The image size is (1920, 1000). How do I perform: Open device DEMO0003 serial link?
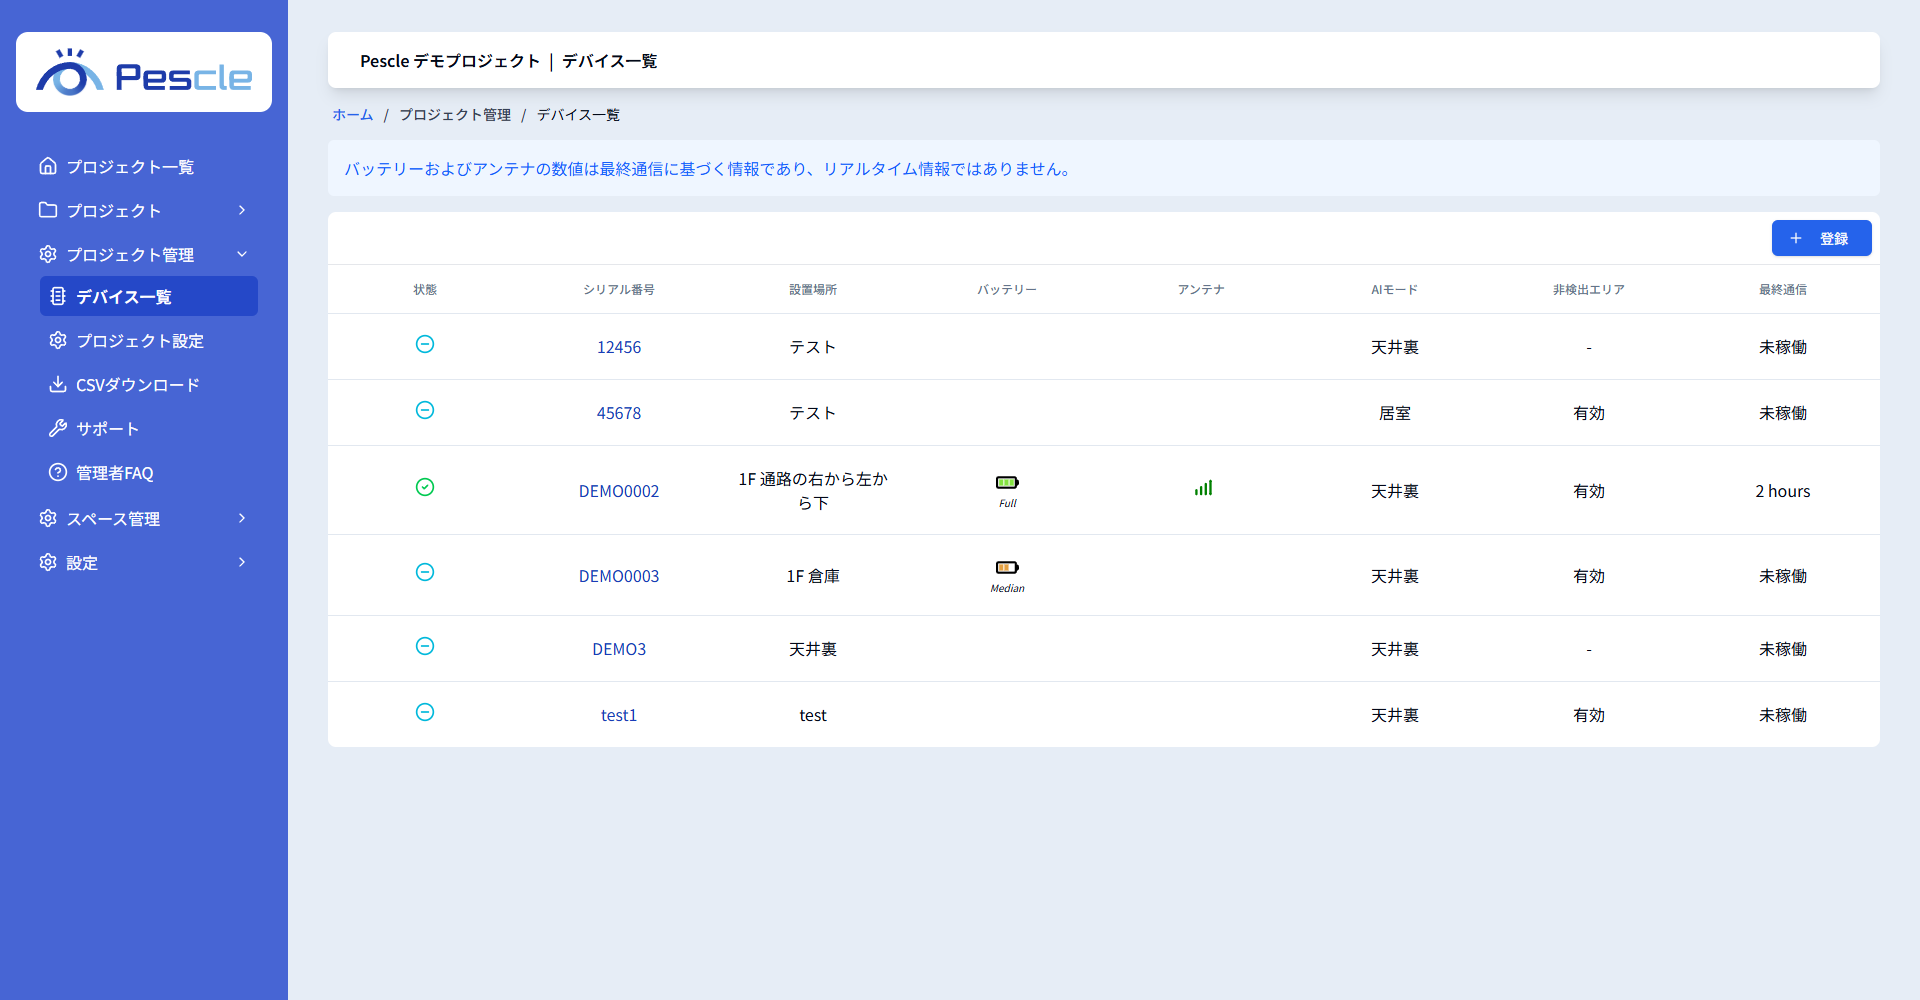click(619, 576)
